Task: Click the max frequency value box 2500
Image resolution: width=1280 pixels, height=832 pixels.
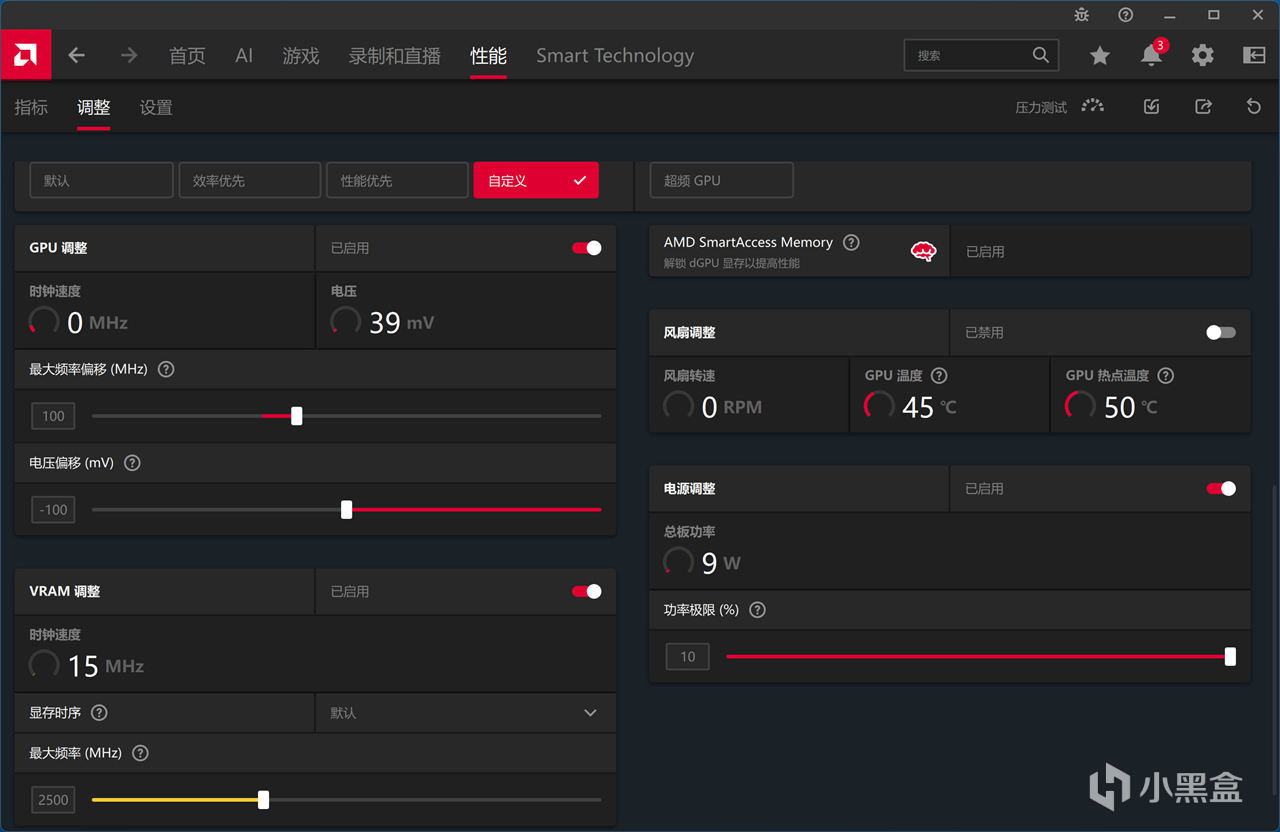Action: tap(53, 800)
